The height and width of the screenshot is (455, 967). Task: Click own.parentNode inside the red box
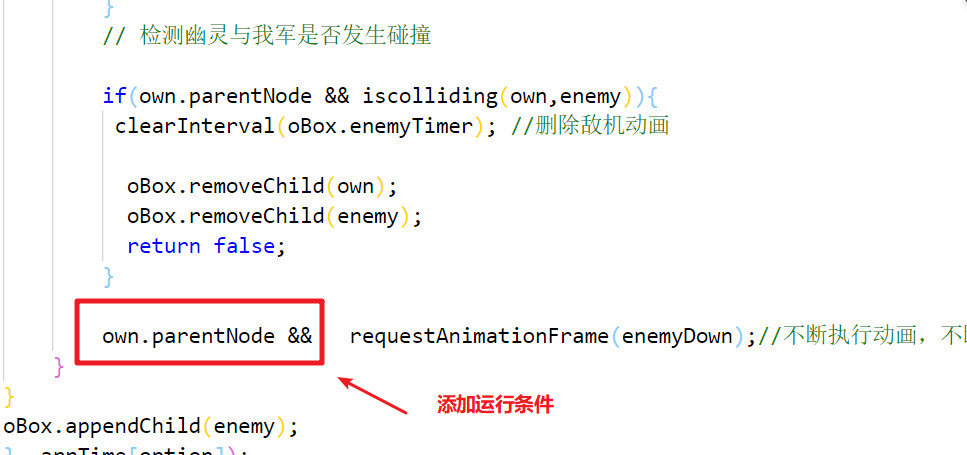pos(188,336)
